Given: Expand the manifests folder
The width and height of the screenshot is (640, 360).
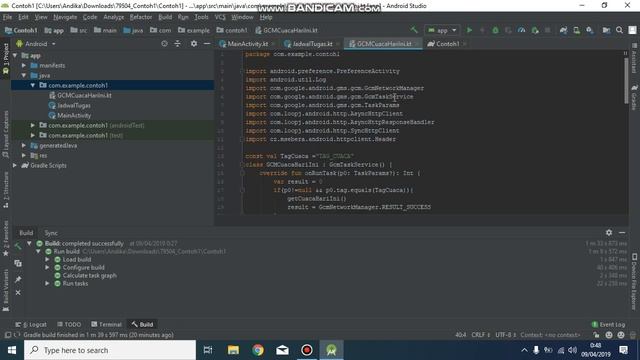Looking at the screenshot, I should tap(24, 65).
